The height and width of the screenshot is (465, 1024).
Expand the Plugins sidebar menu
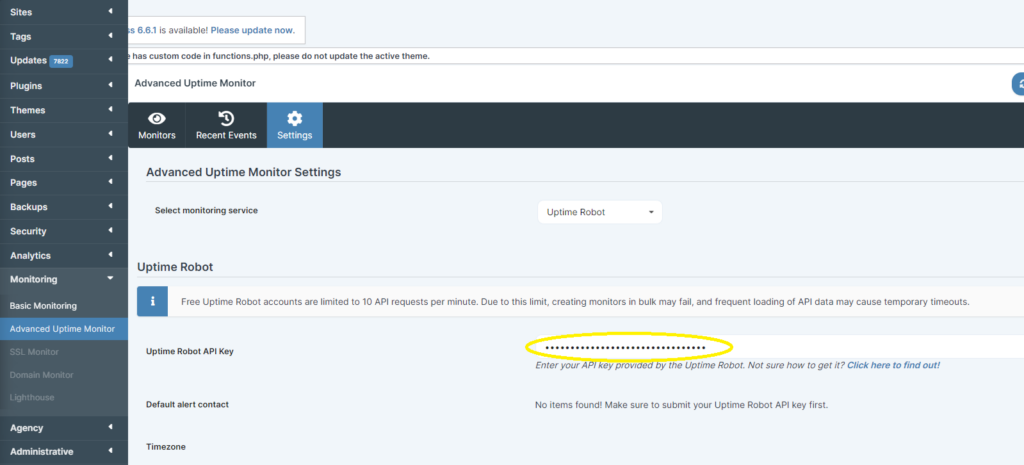click(x=64, y=86)
